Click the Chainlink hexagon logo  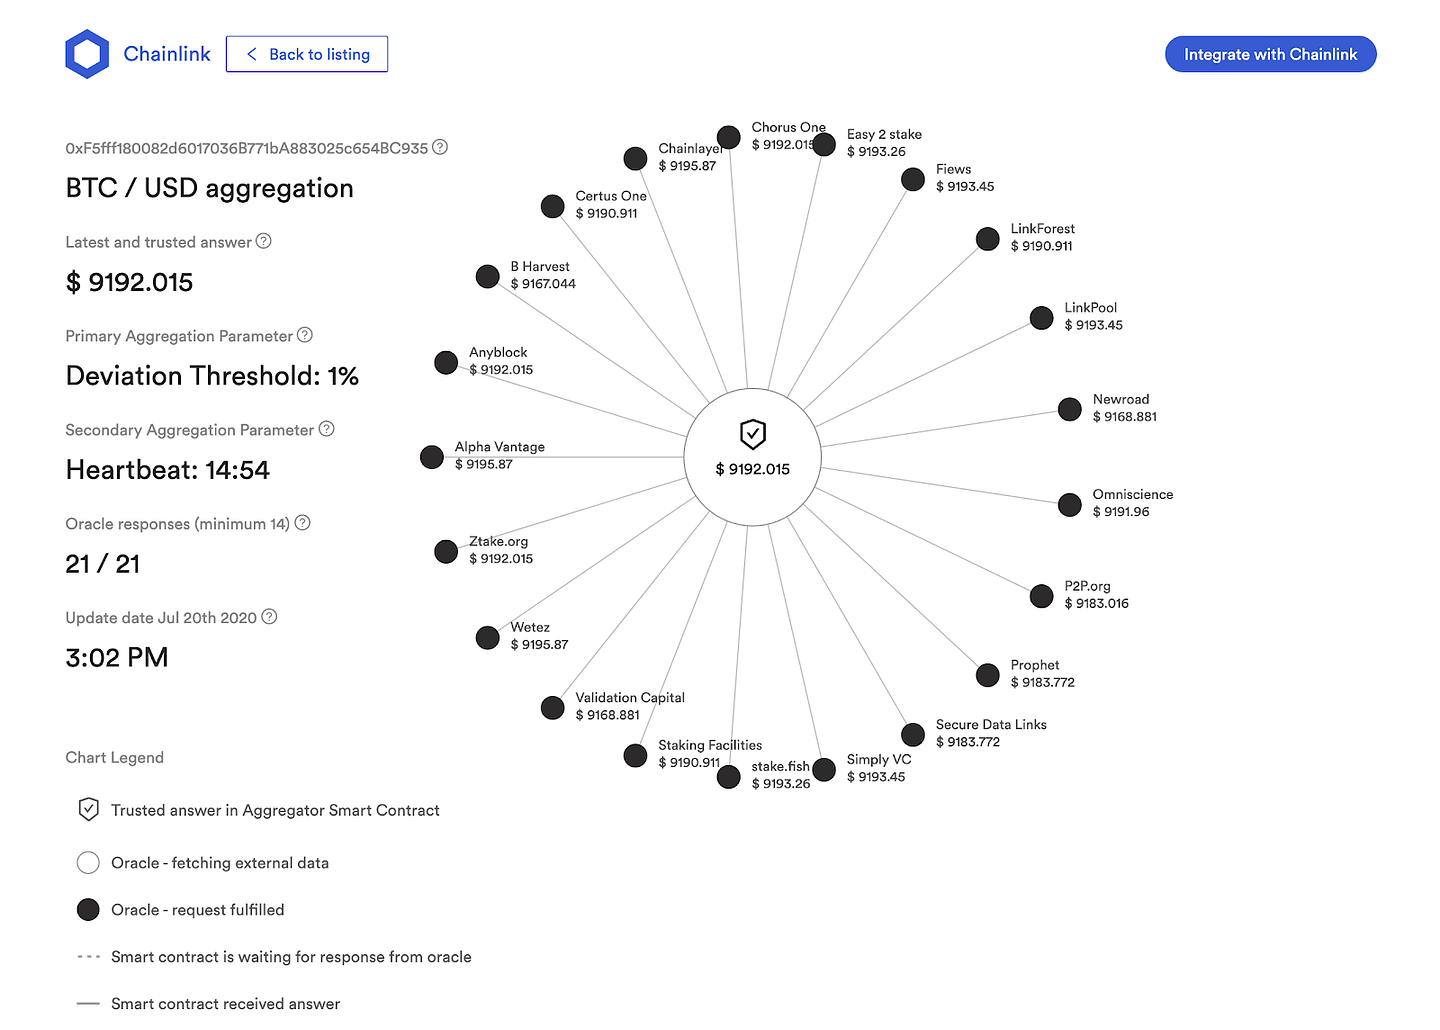(87, 54)
